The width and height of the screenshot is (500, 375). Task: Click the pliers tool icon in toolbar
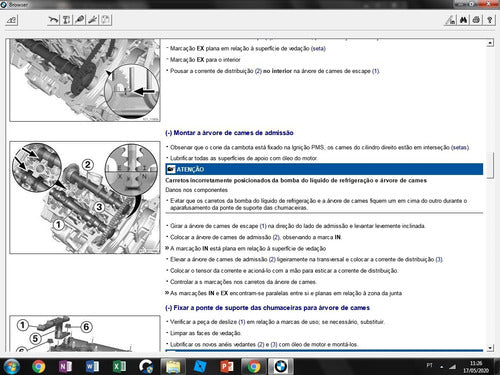pos(53,20)
